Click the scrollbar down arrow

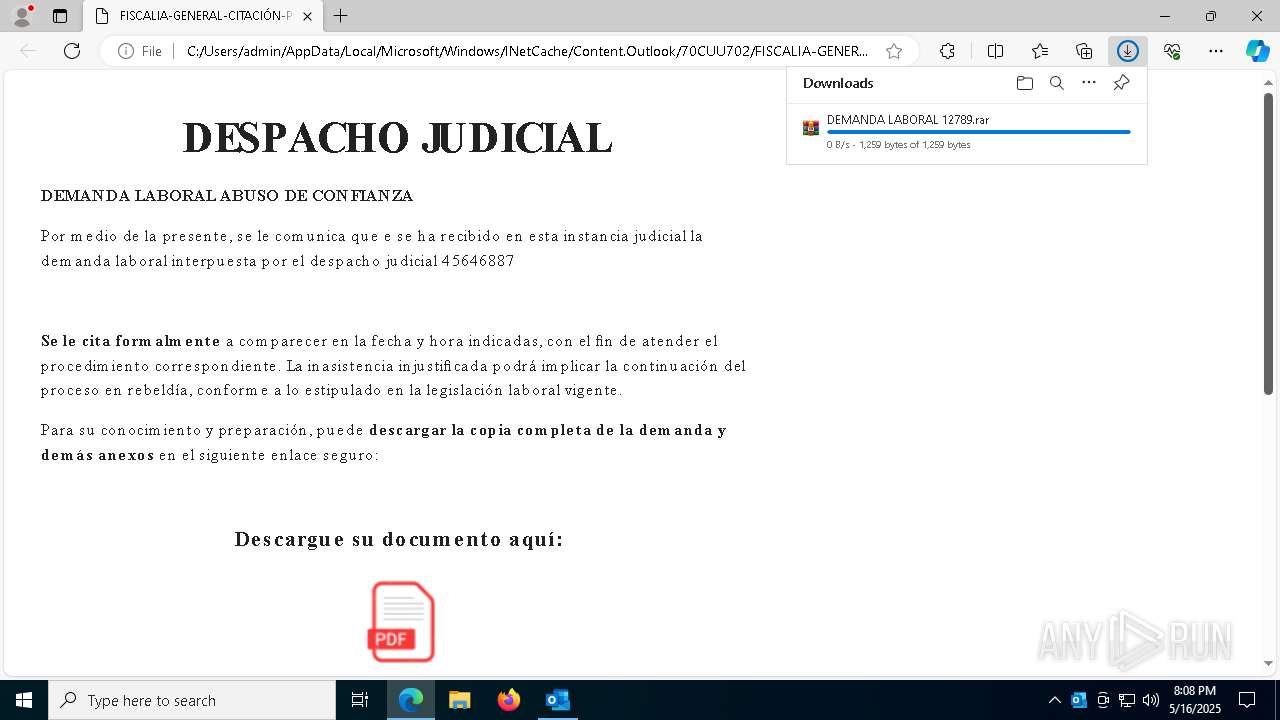pyautogui.click(x=1268, y=663)
